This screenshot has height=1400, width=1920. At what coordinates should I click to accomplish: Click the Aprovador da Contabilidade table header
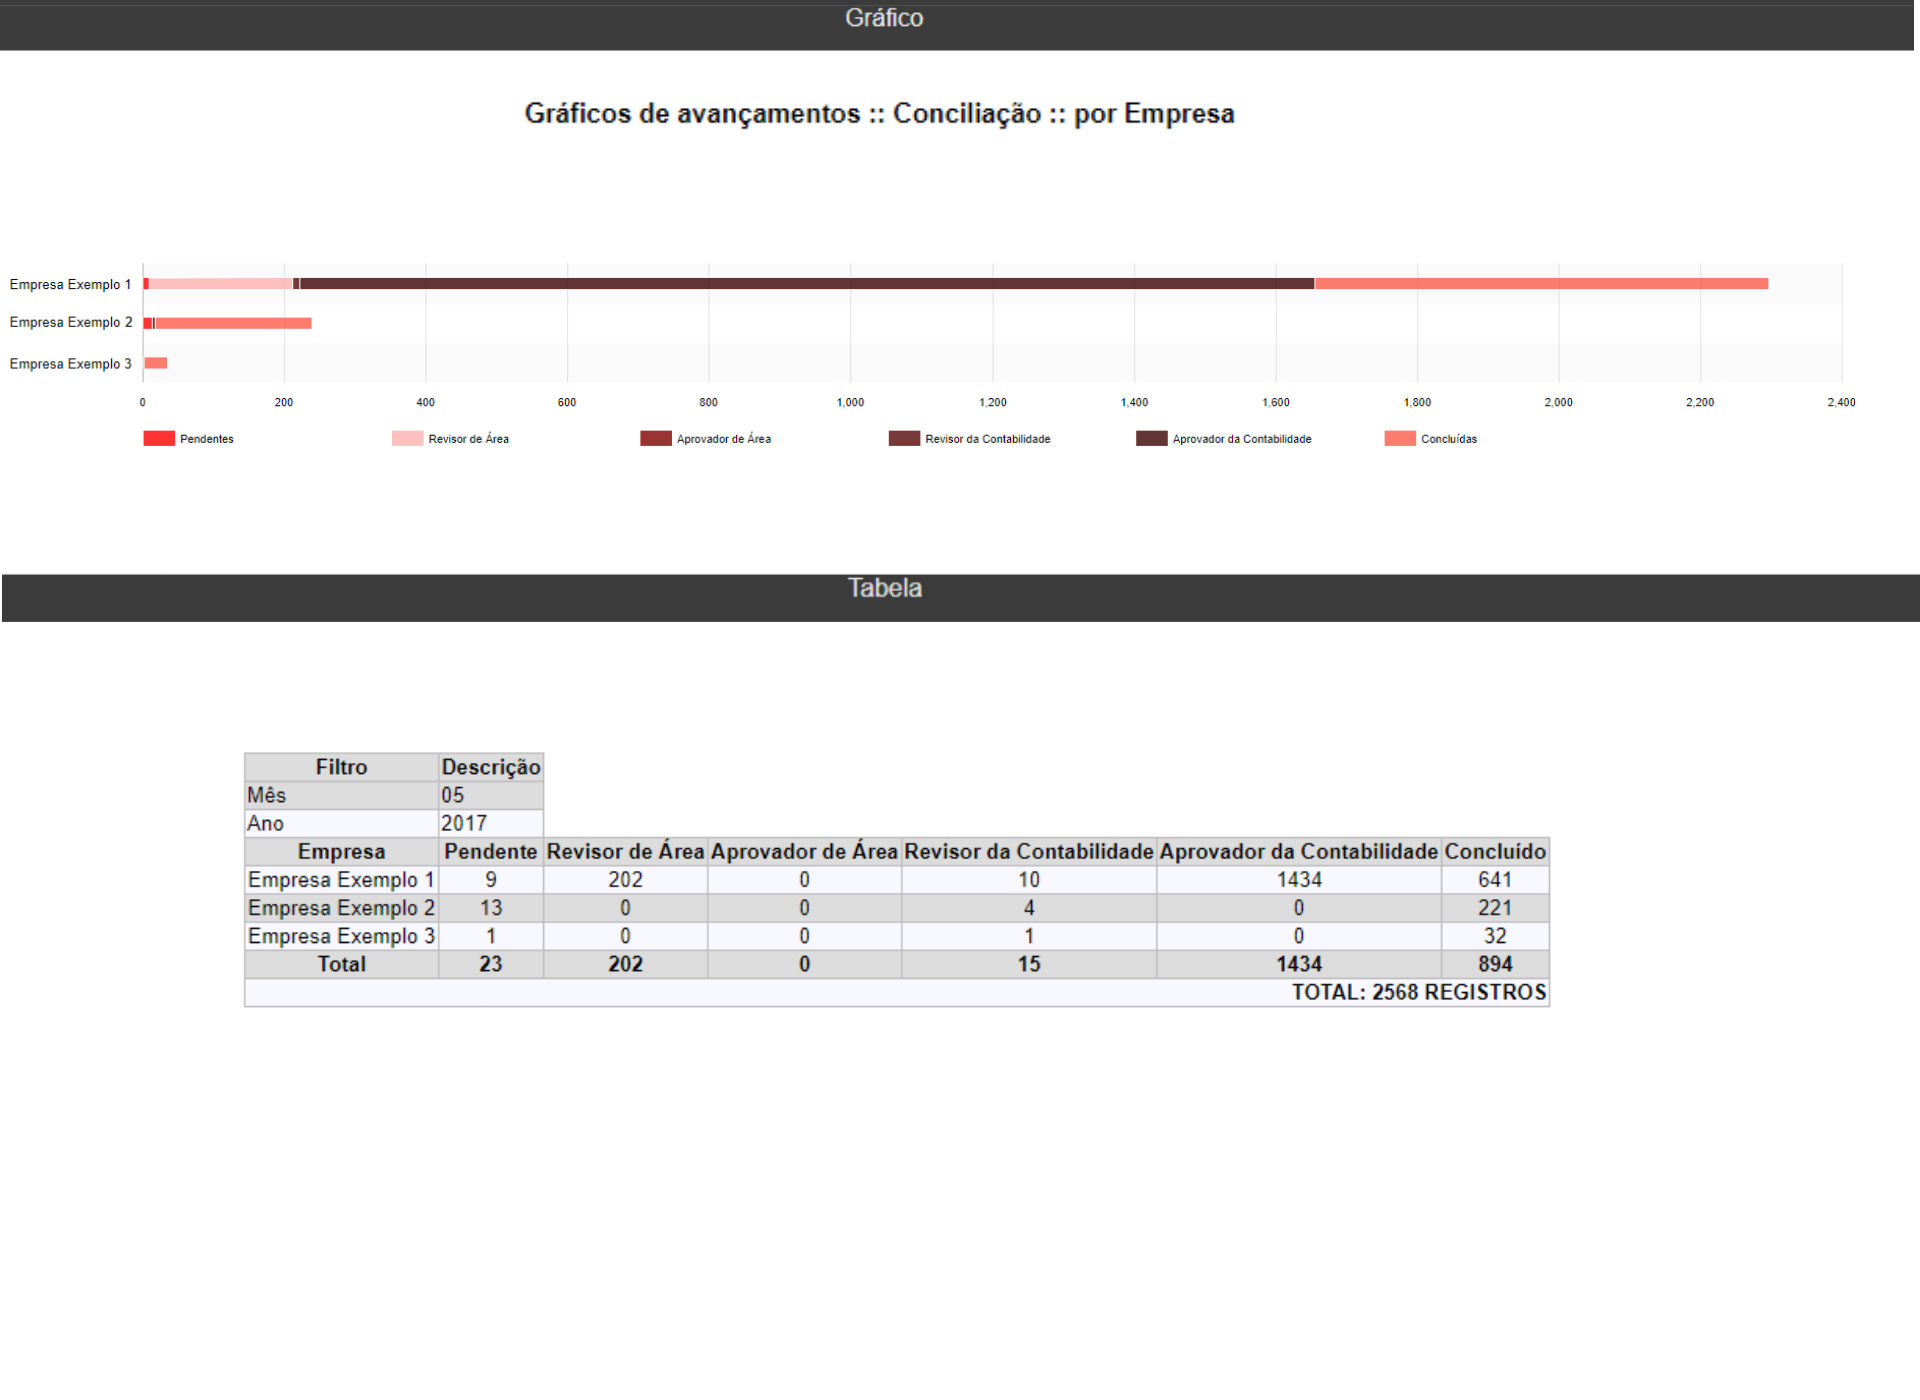[x=1299, y=852]
